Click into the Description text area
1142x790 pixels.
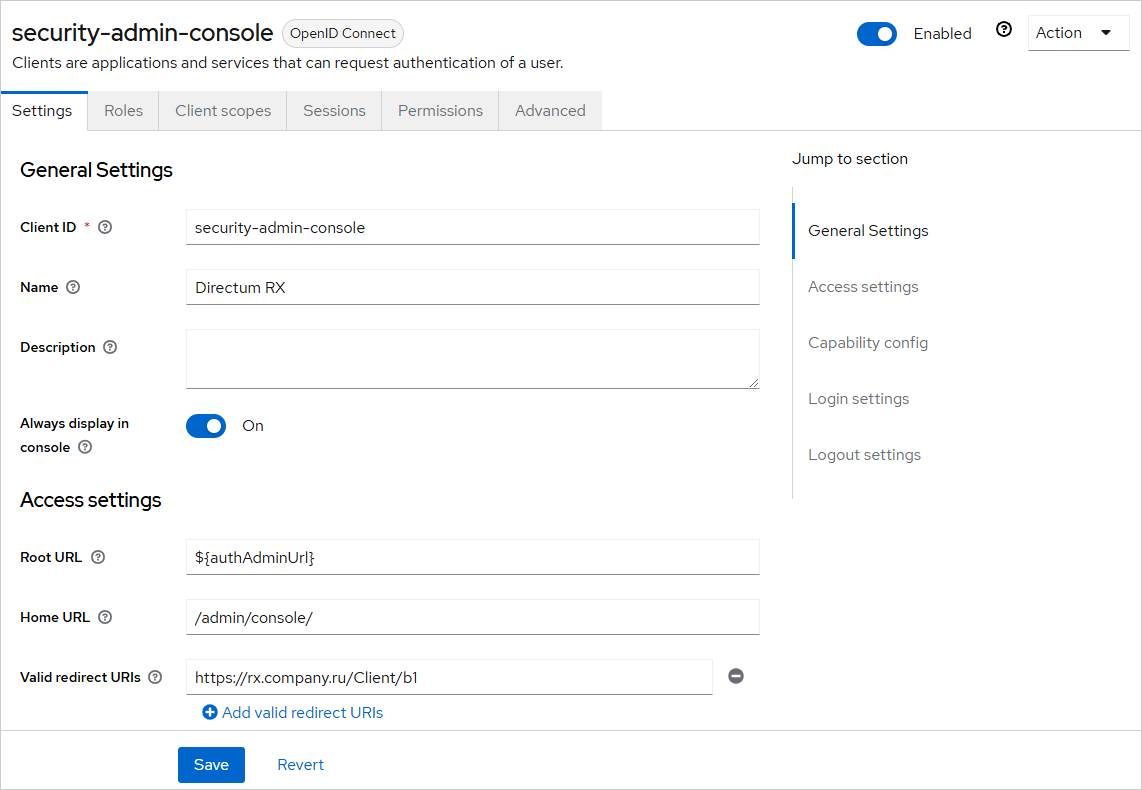coord(473,359)
